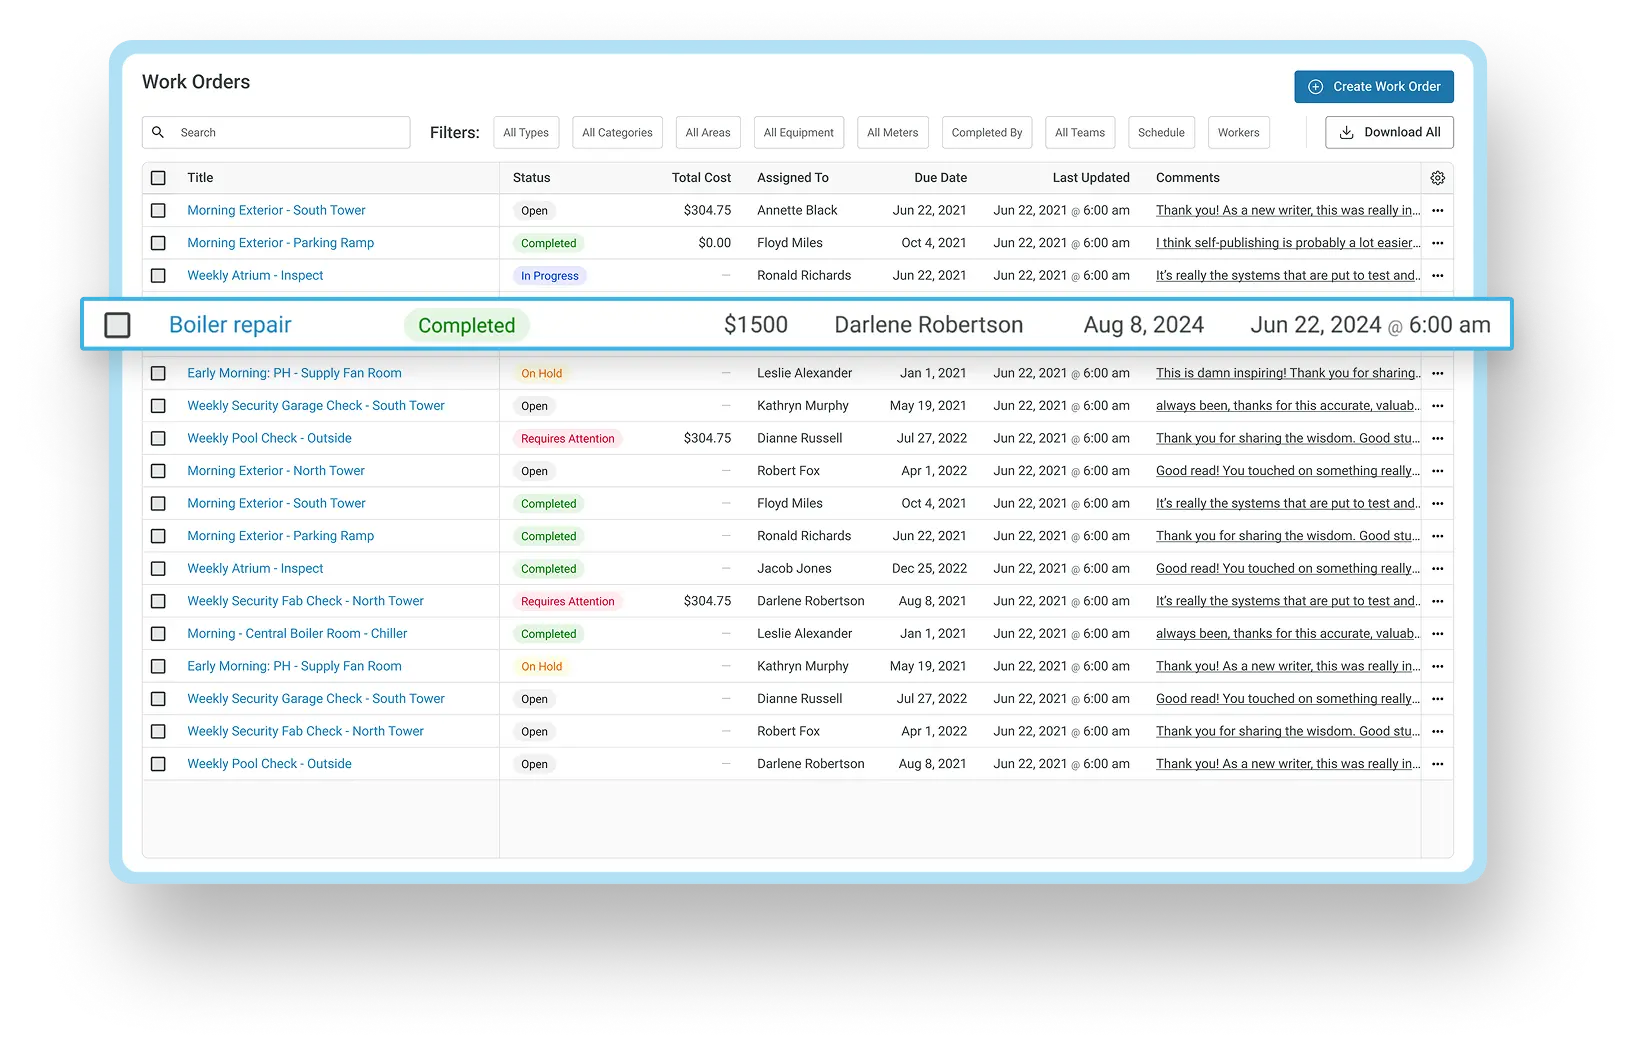Select the checkbox on Annette Black's work order
Viewport: 1634px width, 1044px height.
[158, 211]
